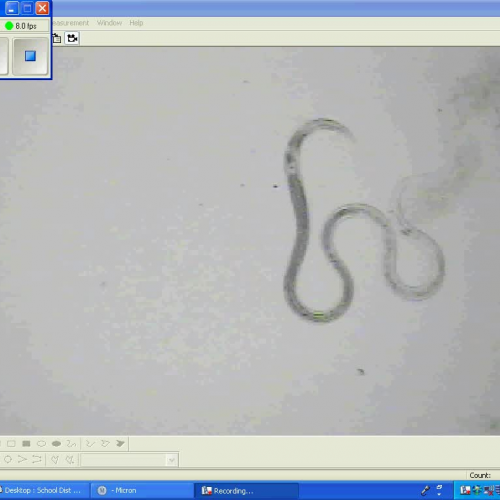Viewport: 500px width, 500px height.
Task: Open the Window menu
Action: coord(109,23)
